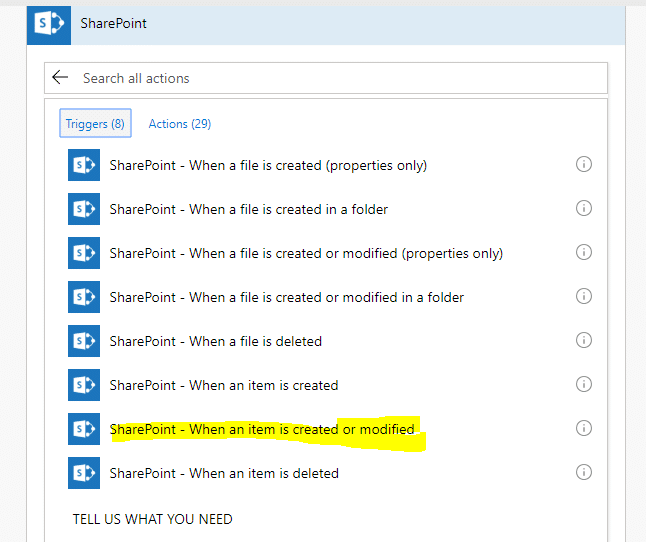Select trigger When an item is created
This screenshot has width=646, height=542.
coord(224,385)
